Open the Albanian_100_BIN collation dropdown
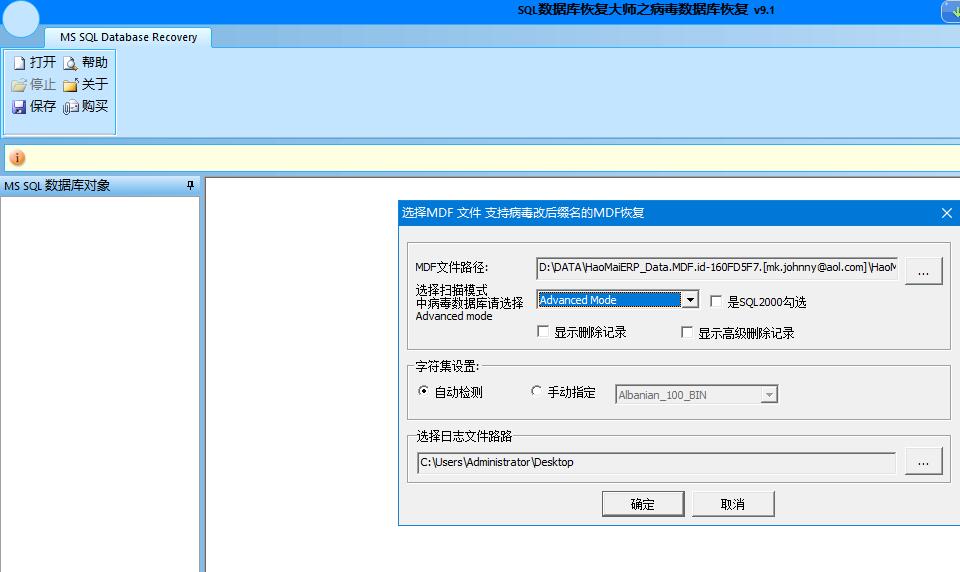The height and width of the screenshot is (572, 960). click(769, 395)
